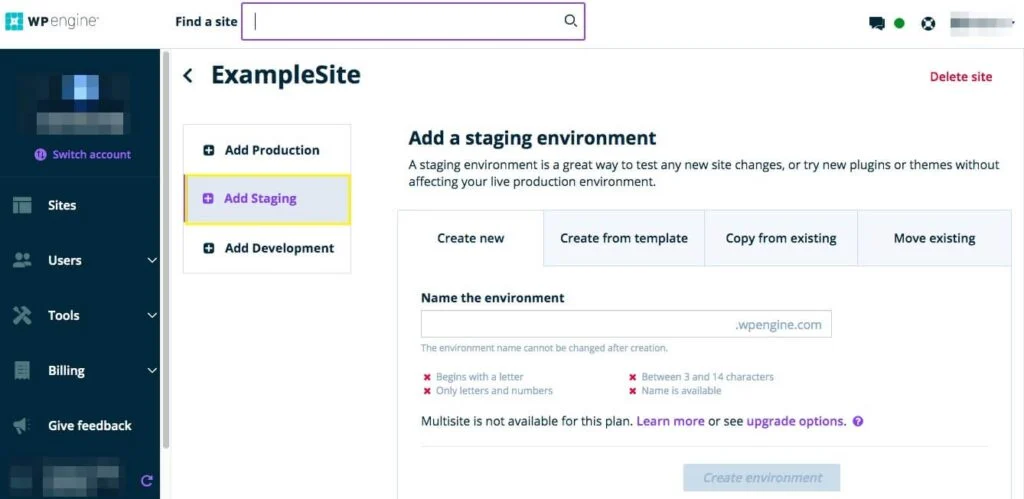Click the '.wpengine.com' domain suffix

(x=778, y=325)
